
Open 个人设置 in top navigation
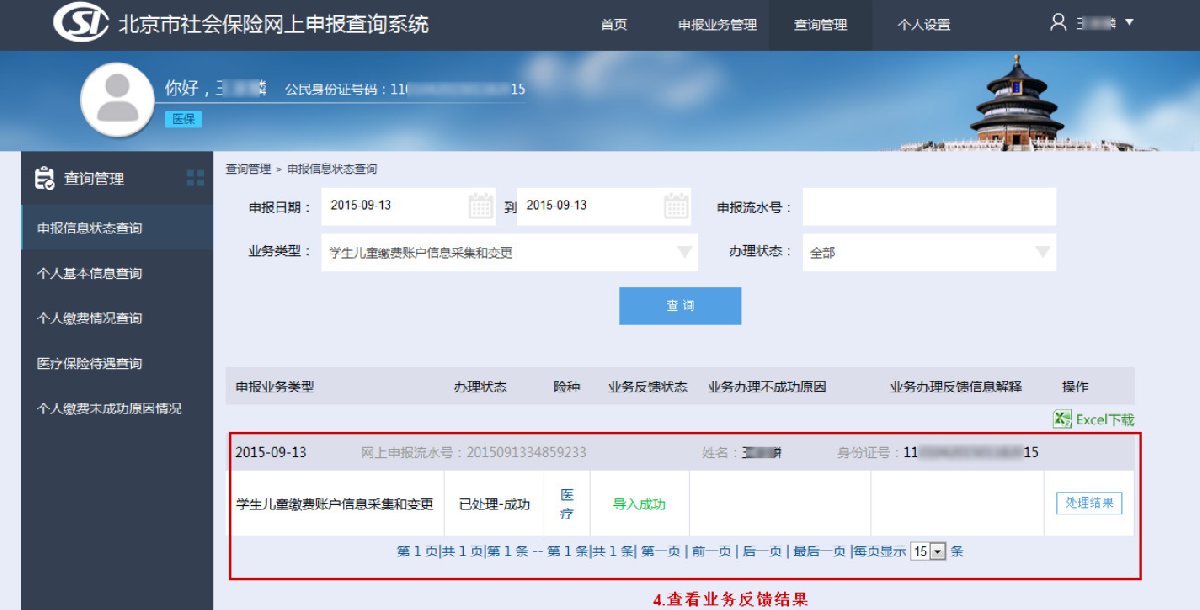(x=923, y=25)
